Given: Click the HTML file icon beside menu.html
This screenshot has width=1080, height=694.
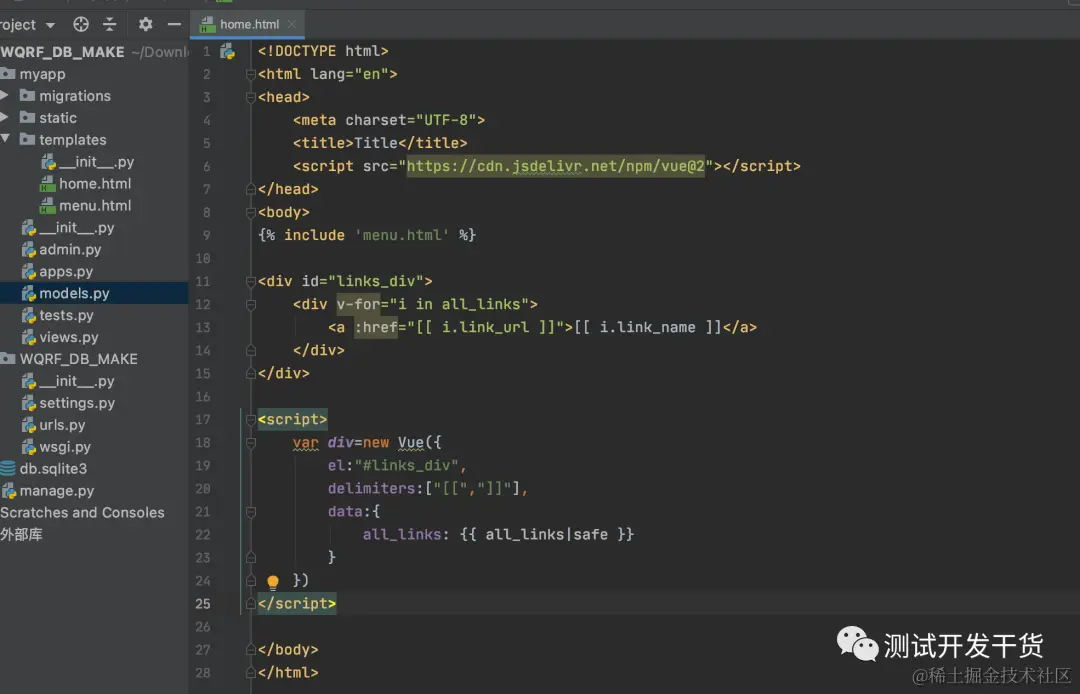Looking at the screenshot, I should (x=48, y=205).
